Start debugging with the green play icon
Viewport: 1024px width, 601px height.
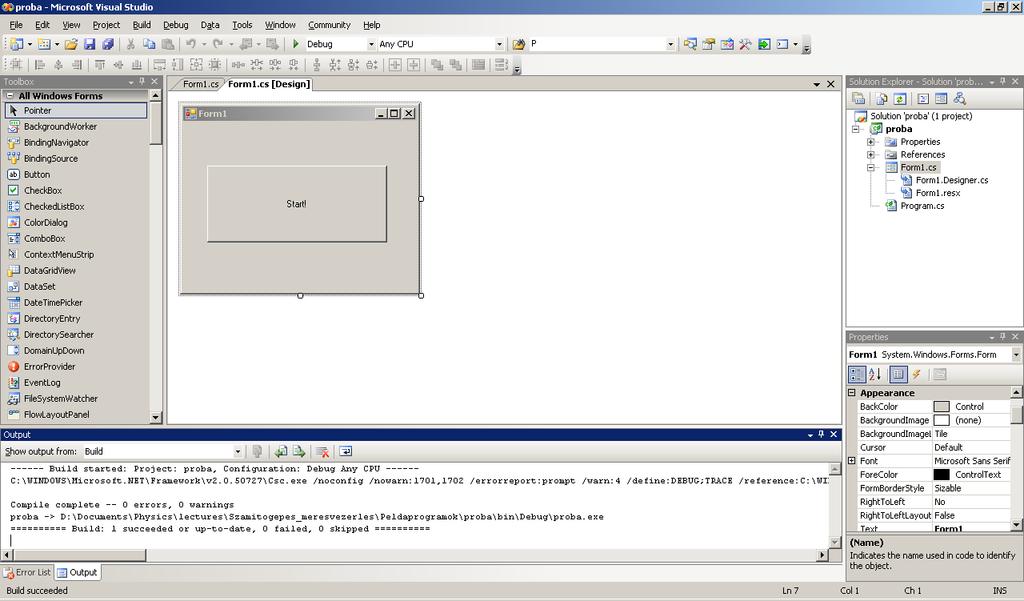click(296, 44)
